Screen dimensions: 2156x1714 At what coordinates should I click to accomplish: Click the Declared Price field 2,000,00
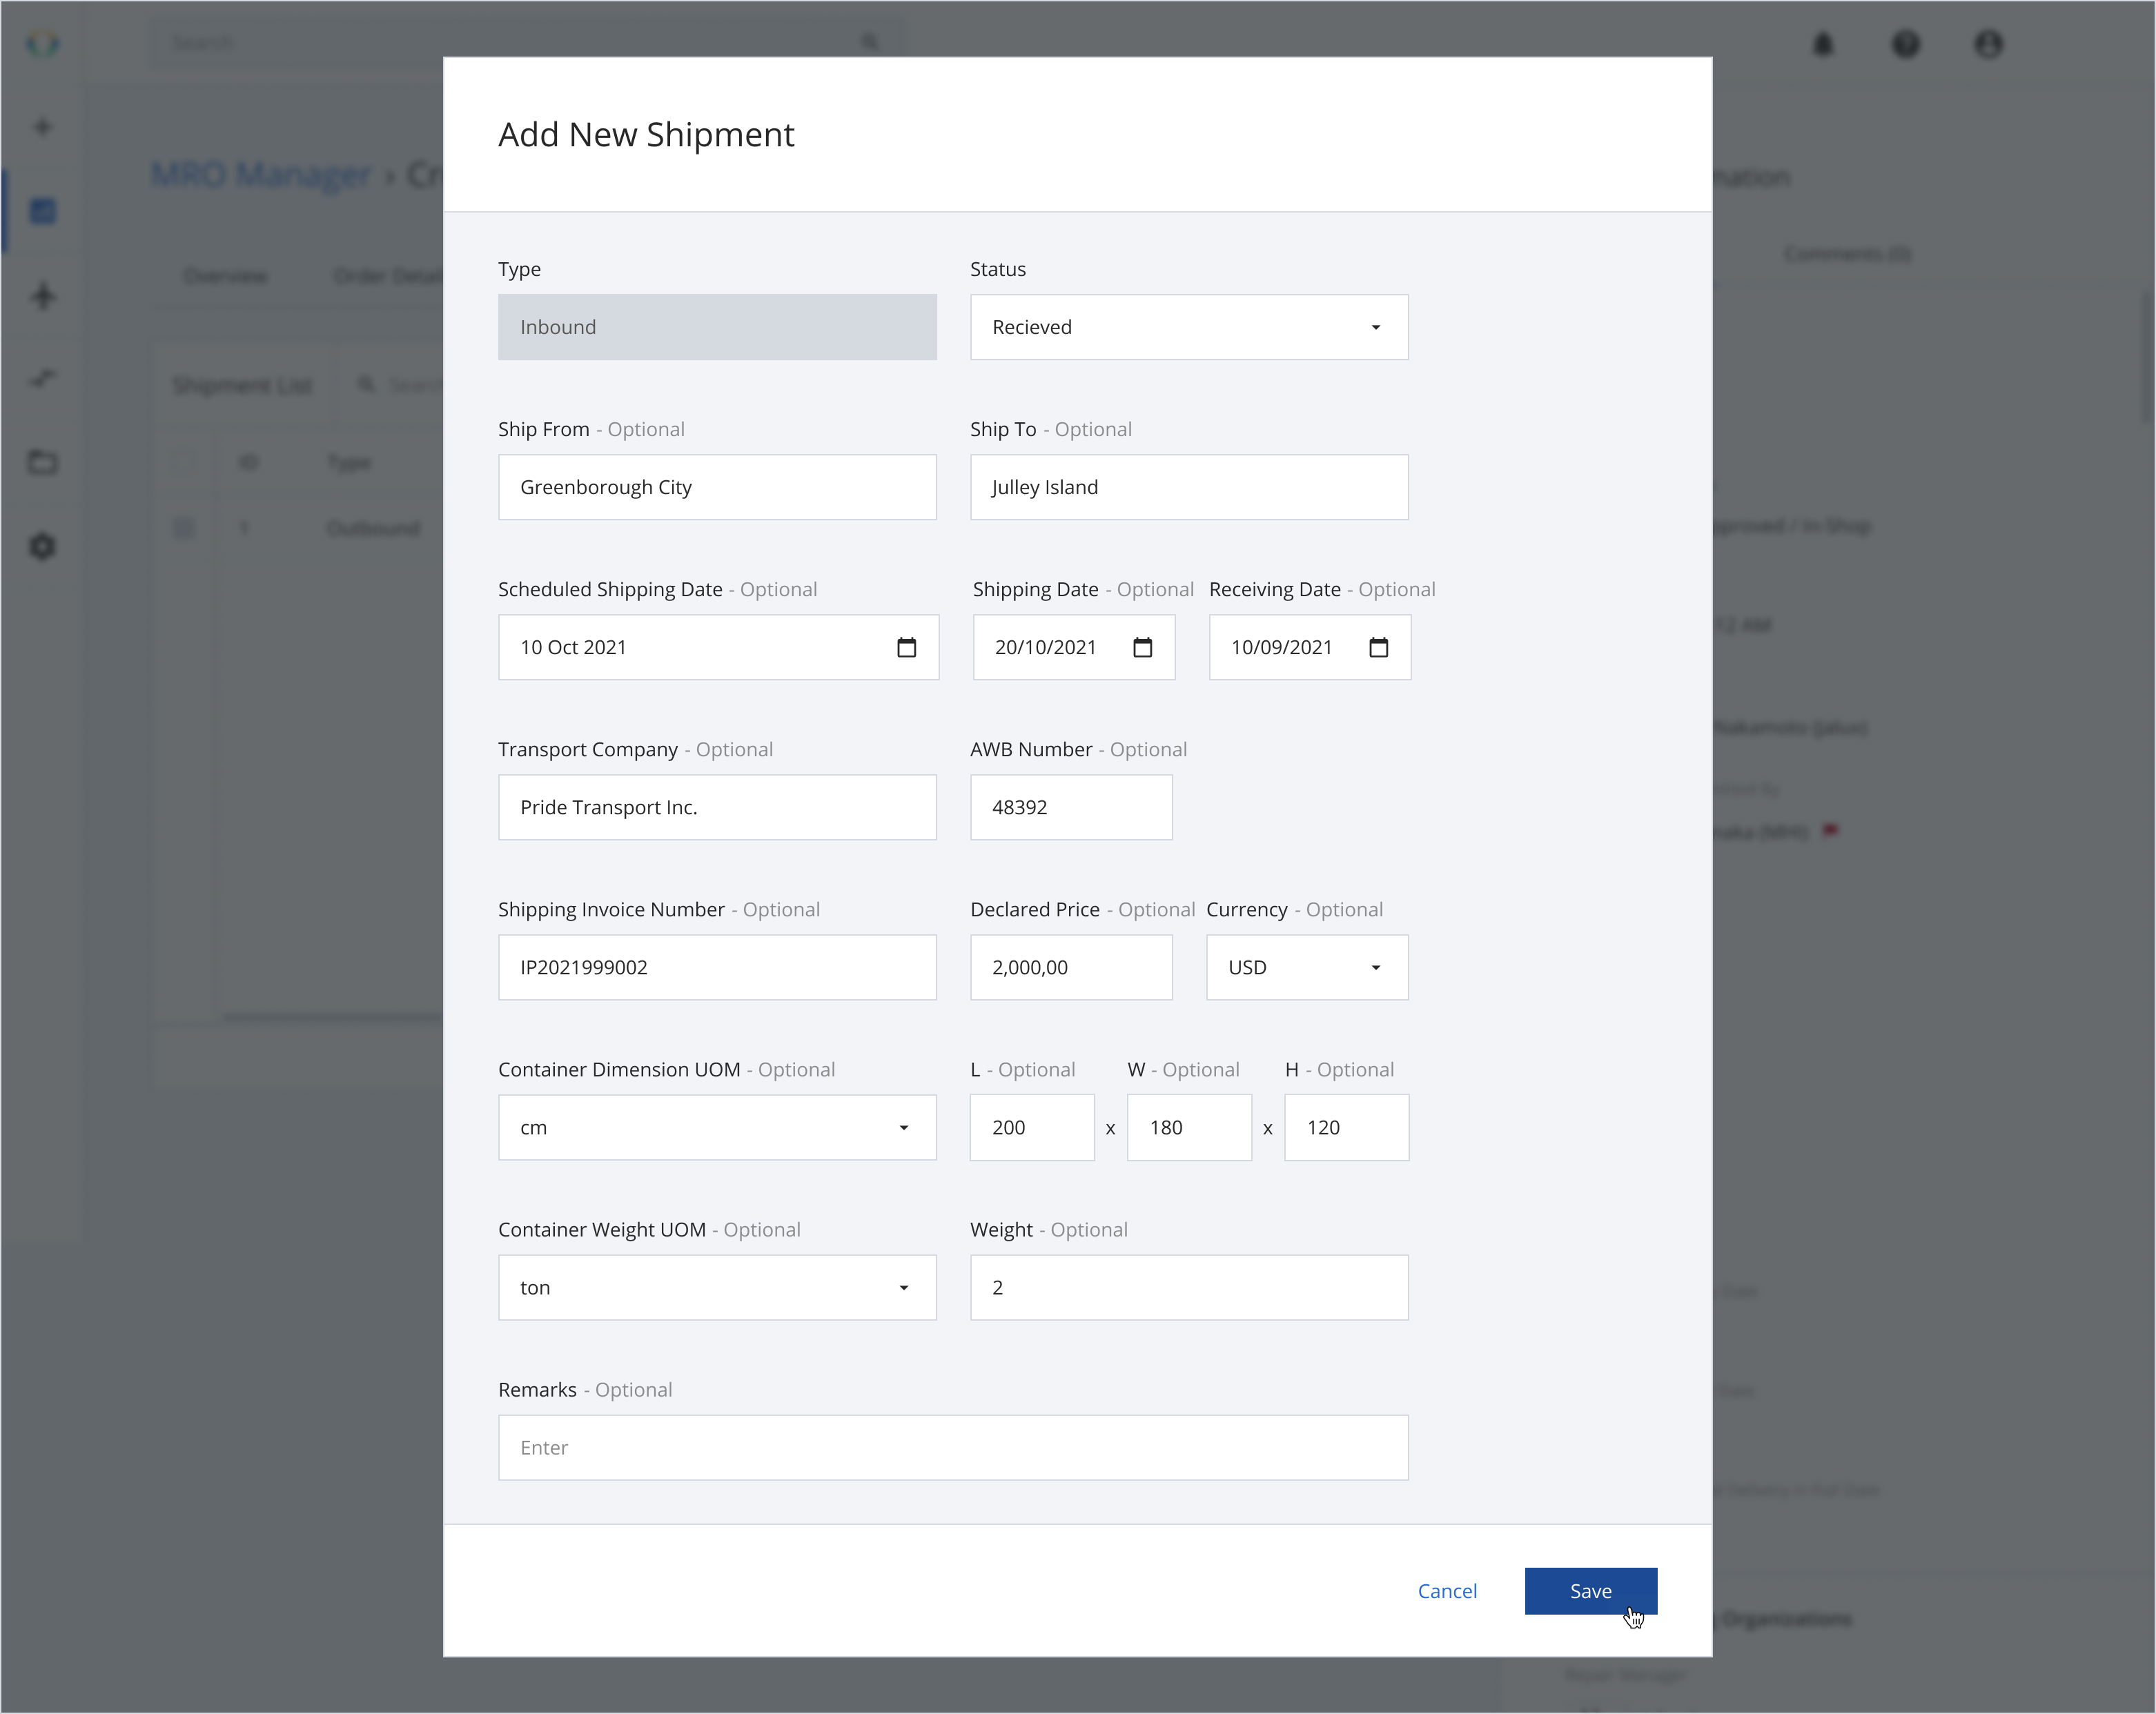pos(1071,967)
